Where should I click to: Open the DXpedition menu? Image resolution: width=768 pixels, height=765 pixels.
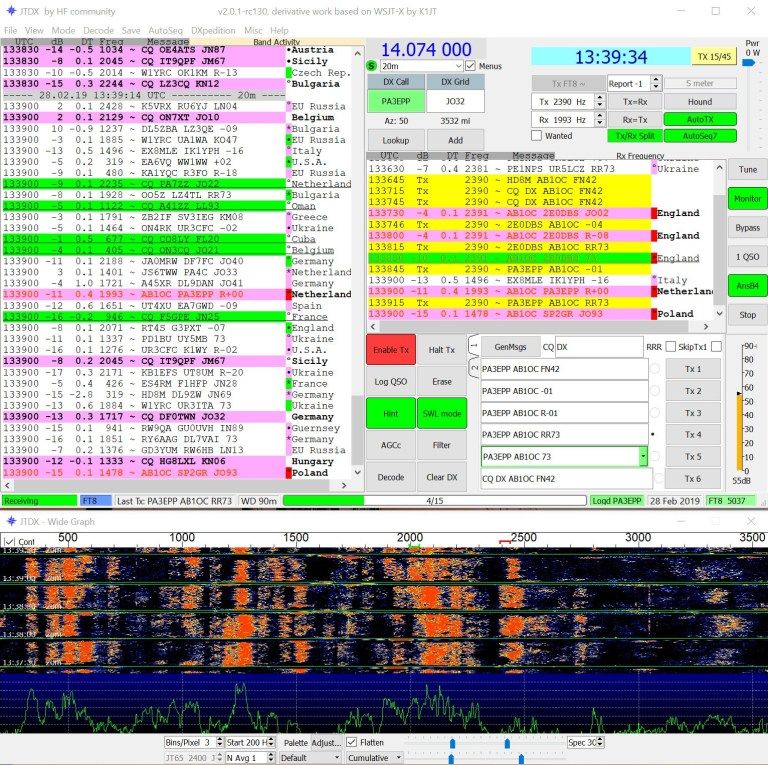point(212,31)
